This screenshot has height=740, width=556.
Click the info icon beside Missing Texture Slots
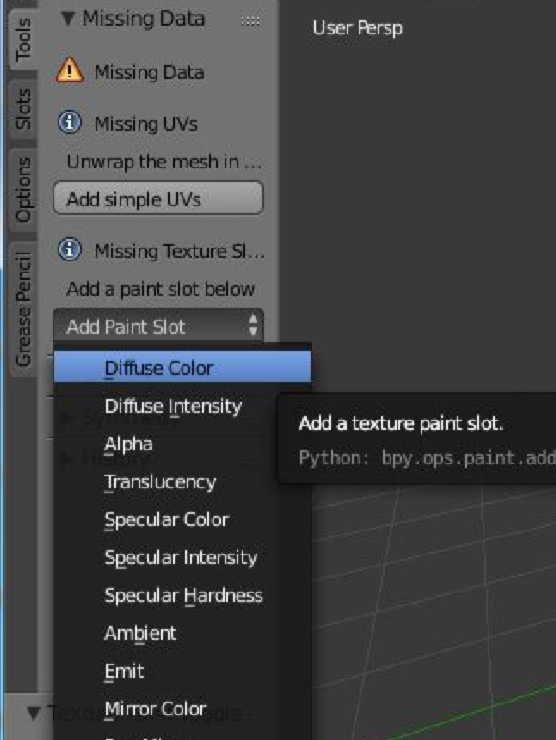point(70,250)
